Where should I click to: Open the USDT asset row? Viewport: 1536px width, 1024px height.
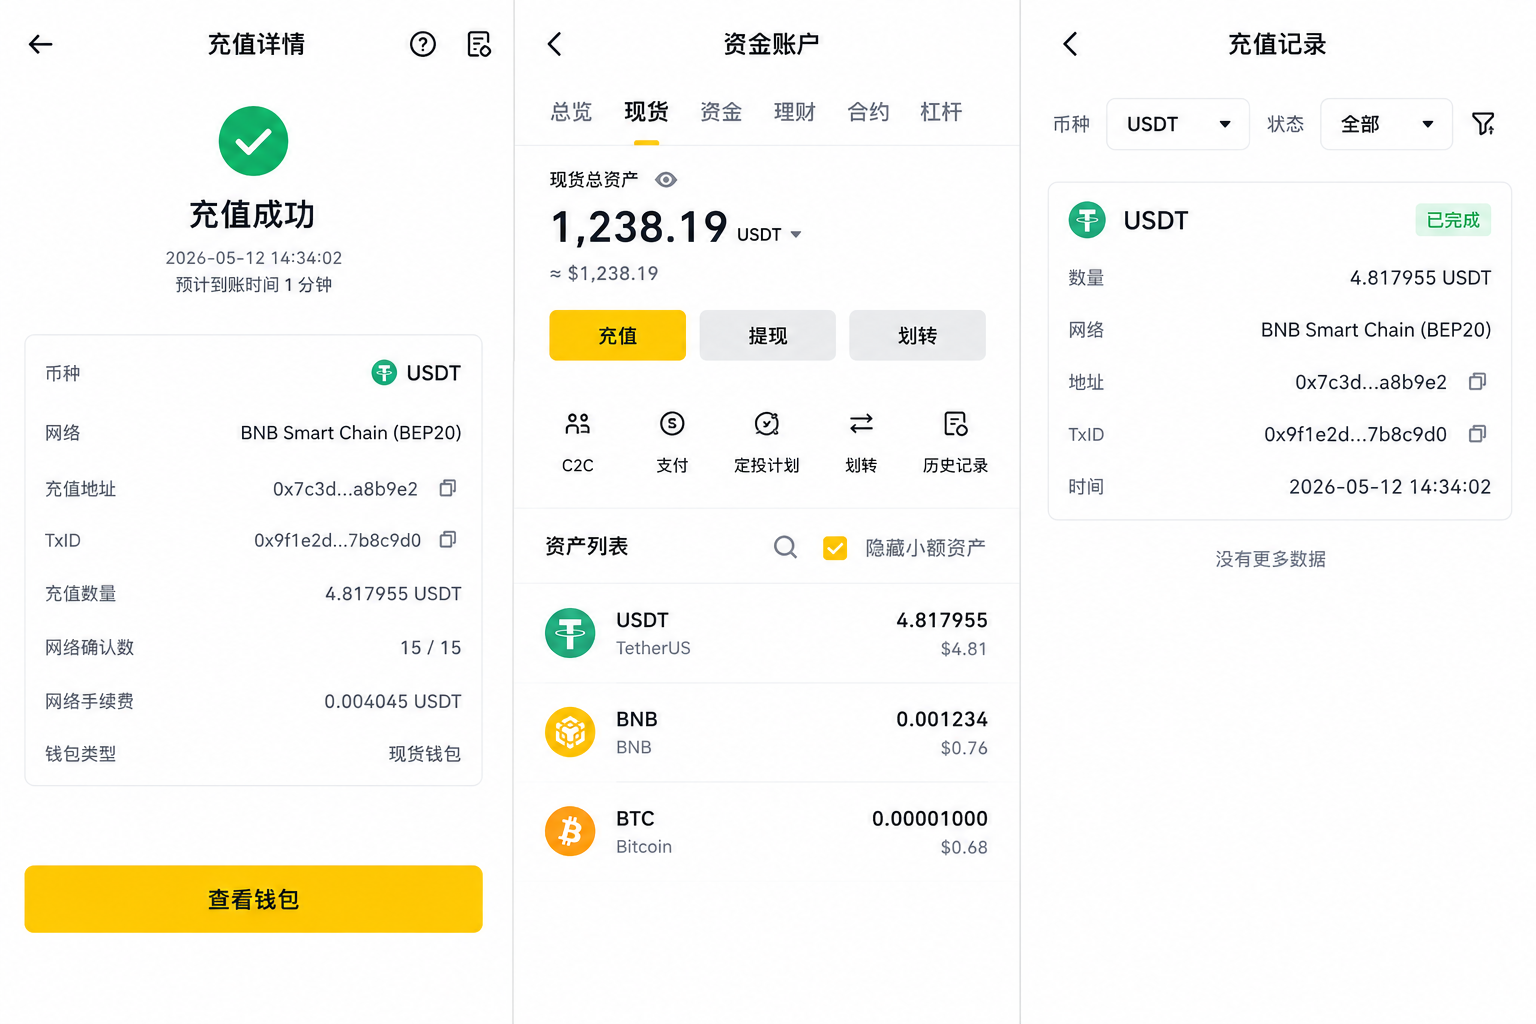pos(767,633)
